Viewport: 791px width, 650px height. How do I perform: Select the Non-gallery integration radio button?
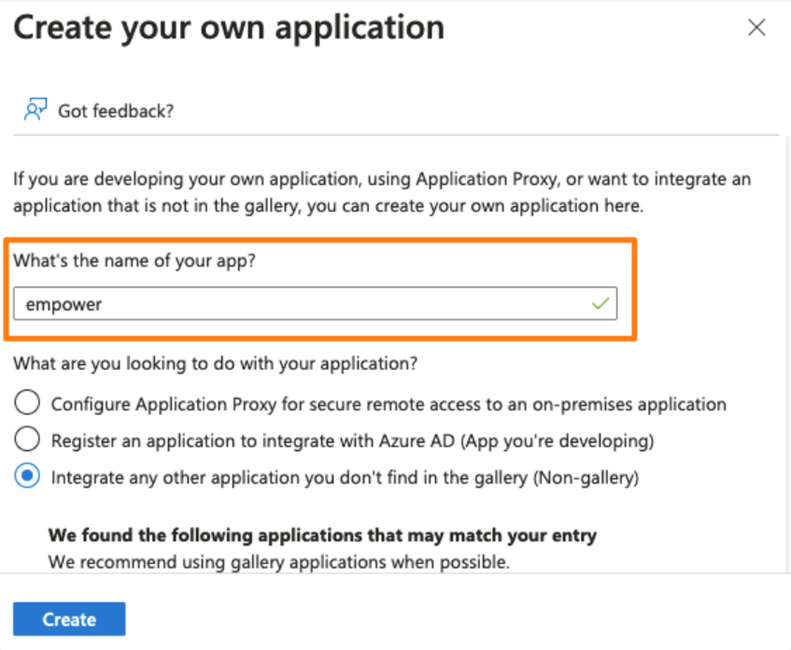click(x=27, y=476)
